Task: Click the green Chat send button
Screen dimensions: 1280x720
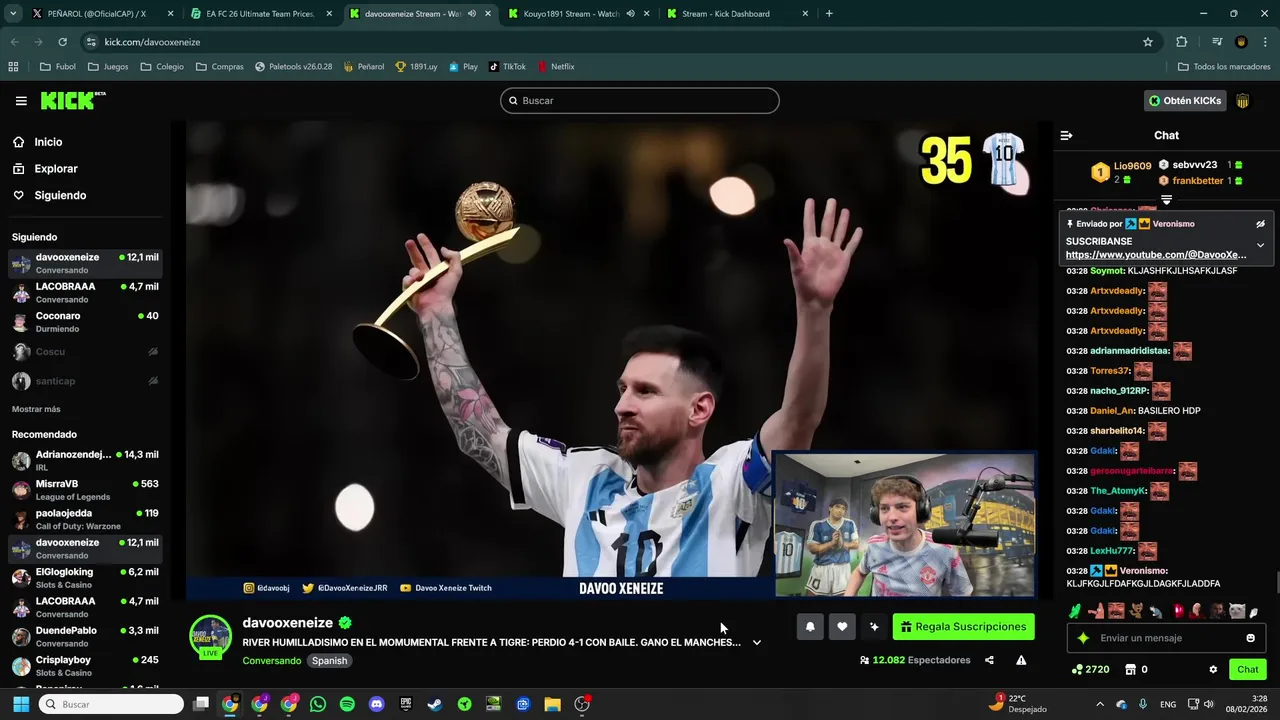Action: pyautogui.click(x=1247, y=670)
